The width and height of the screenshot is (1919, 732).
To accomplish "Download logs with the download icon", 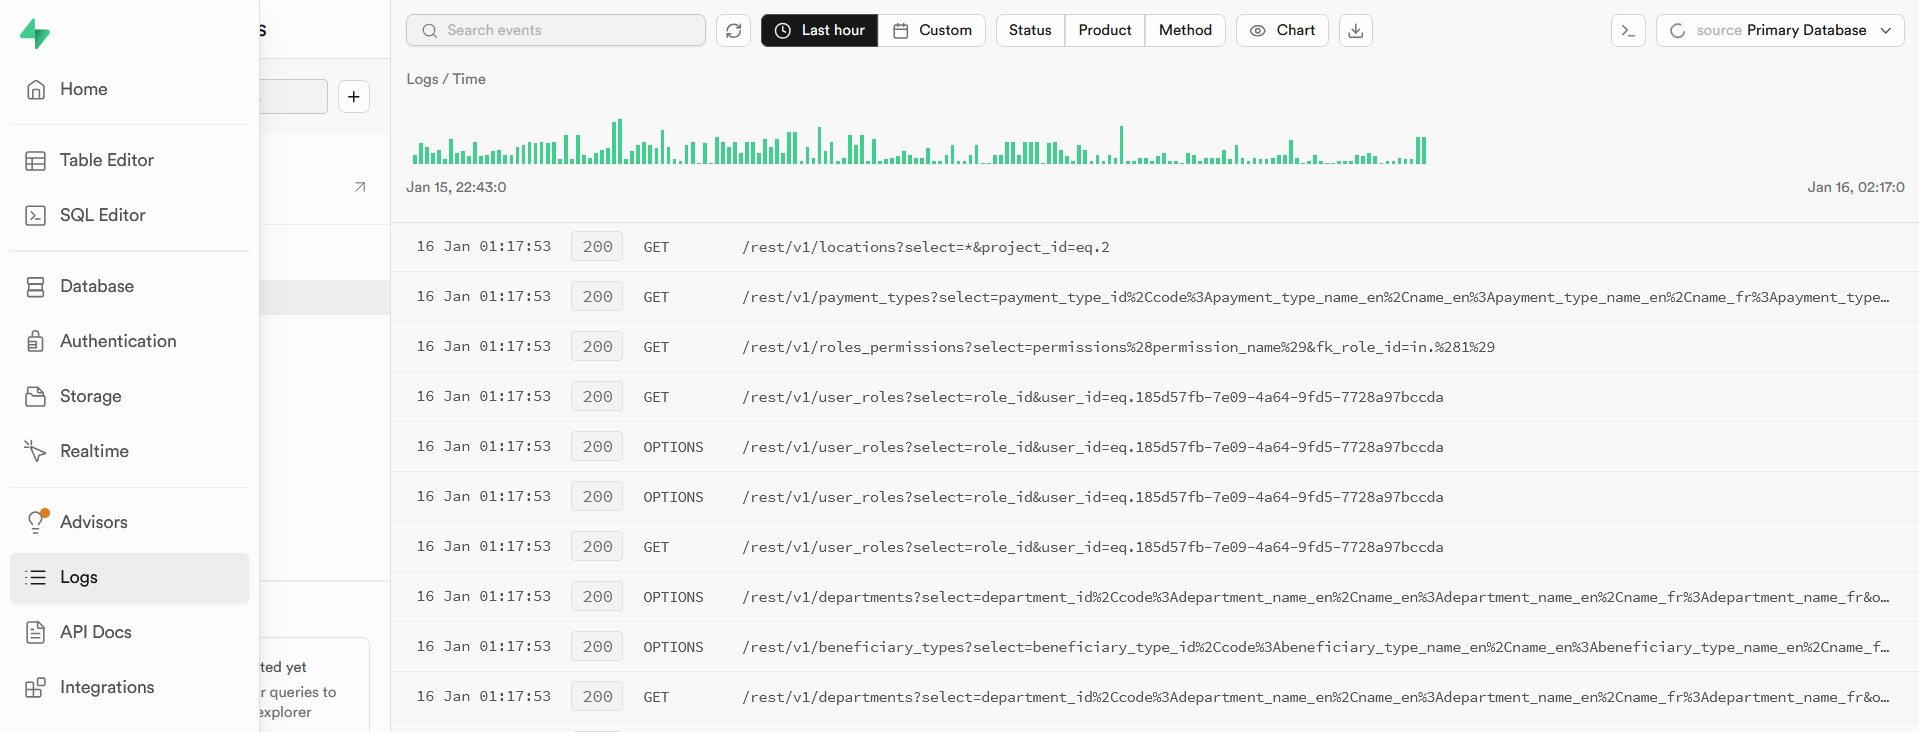I will coord(1355,30).
